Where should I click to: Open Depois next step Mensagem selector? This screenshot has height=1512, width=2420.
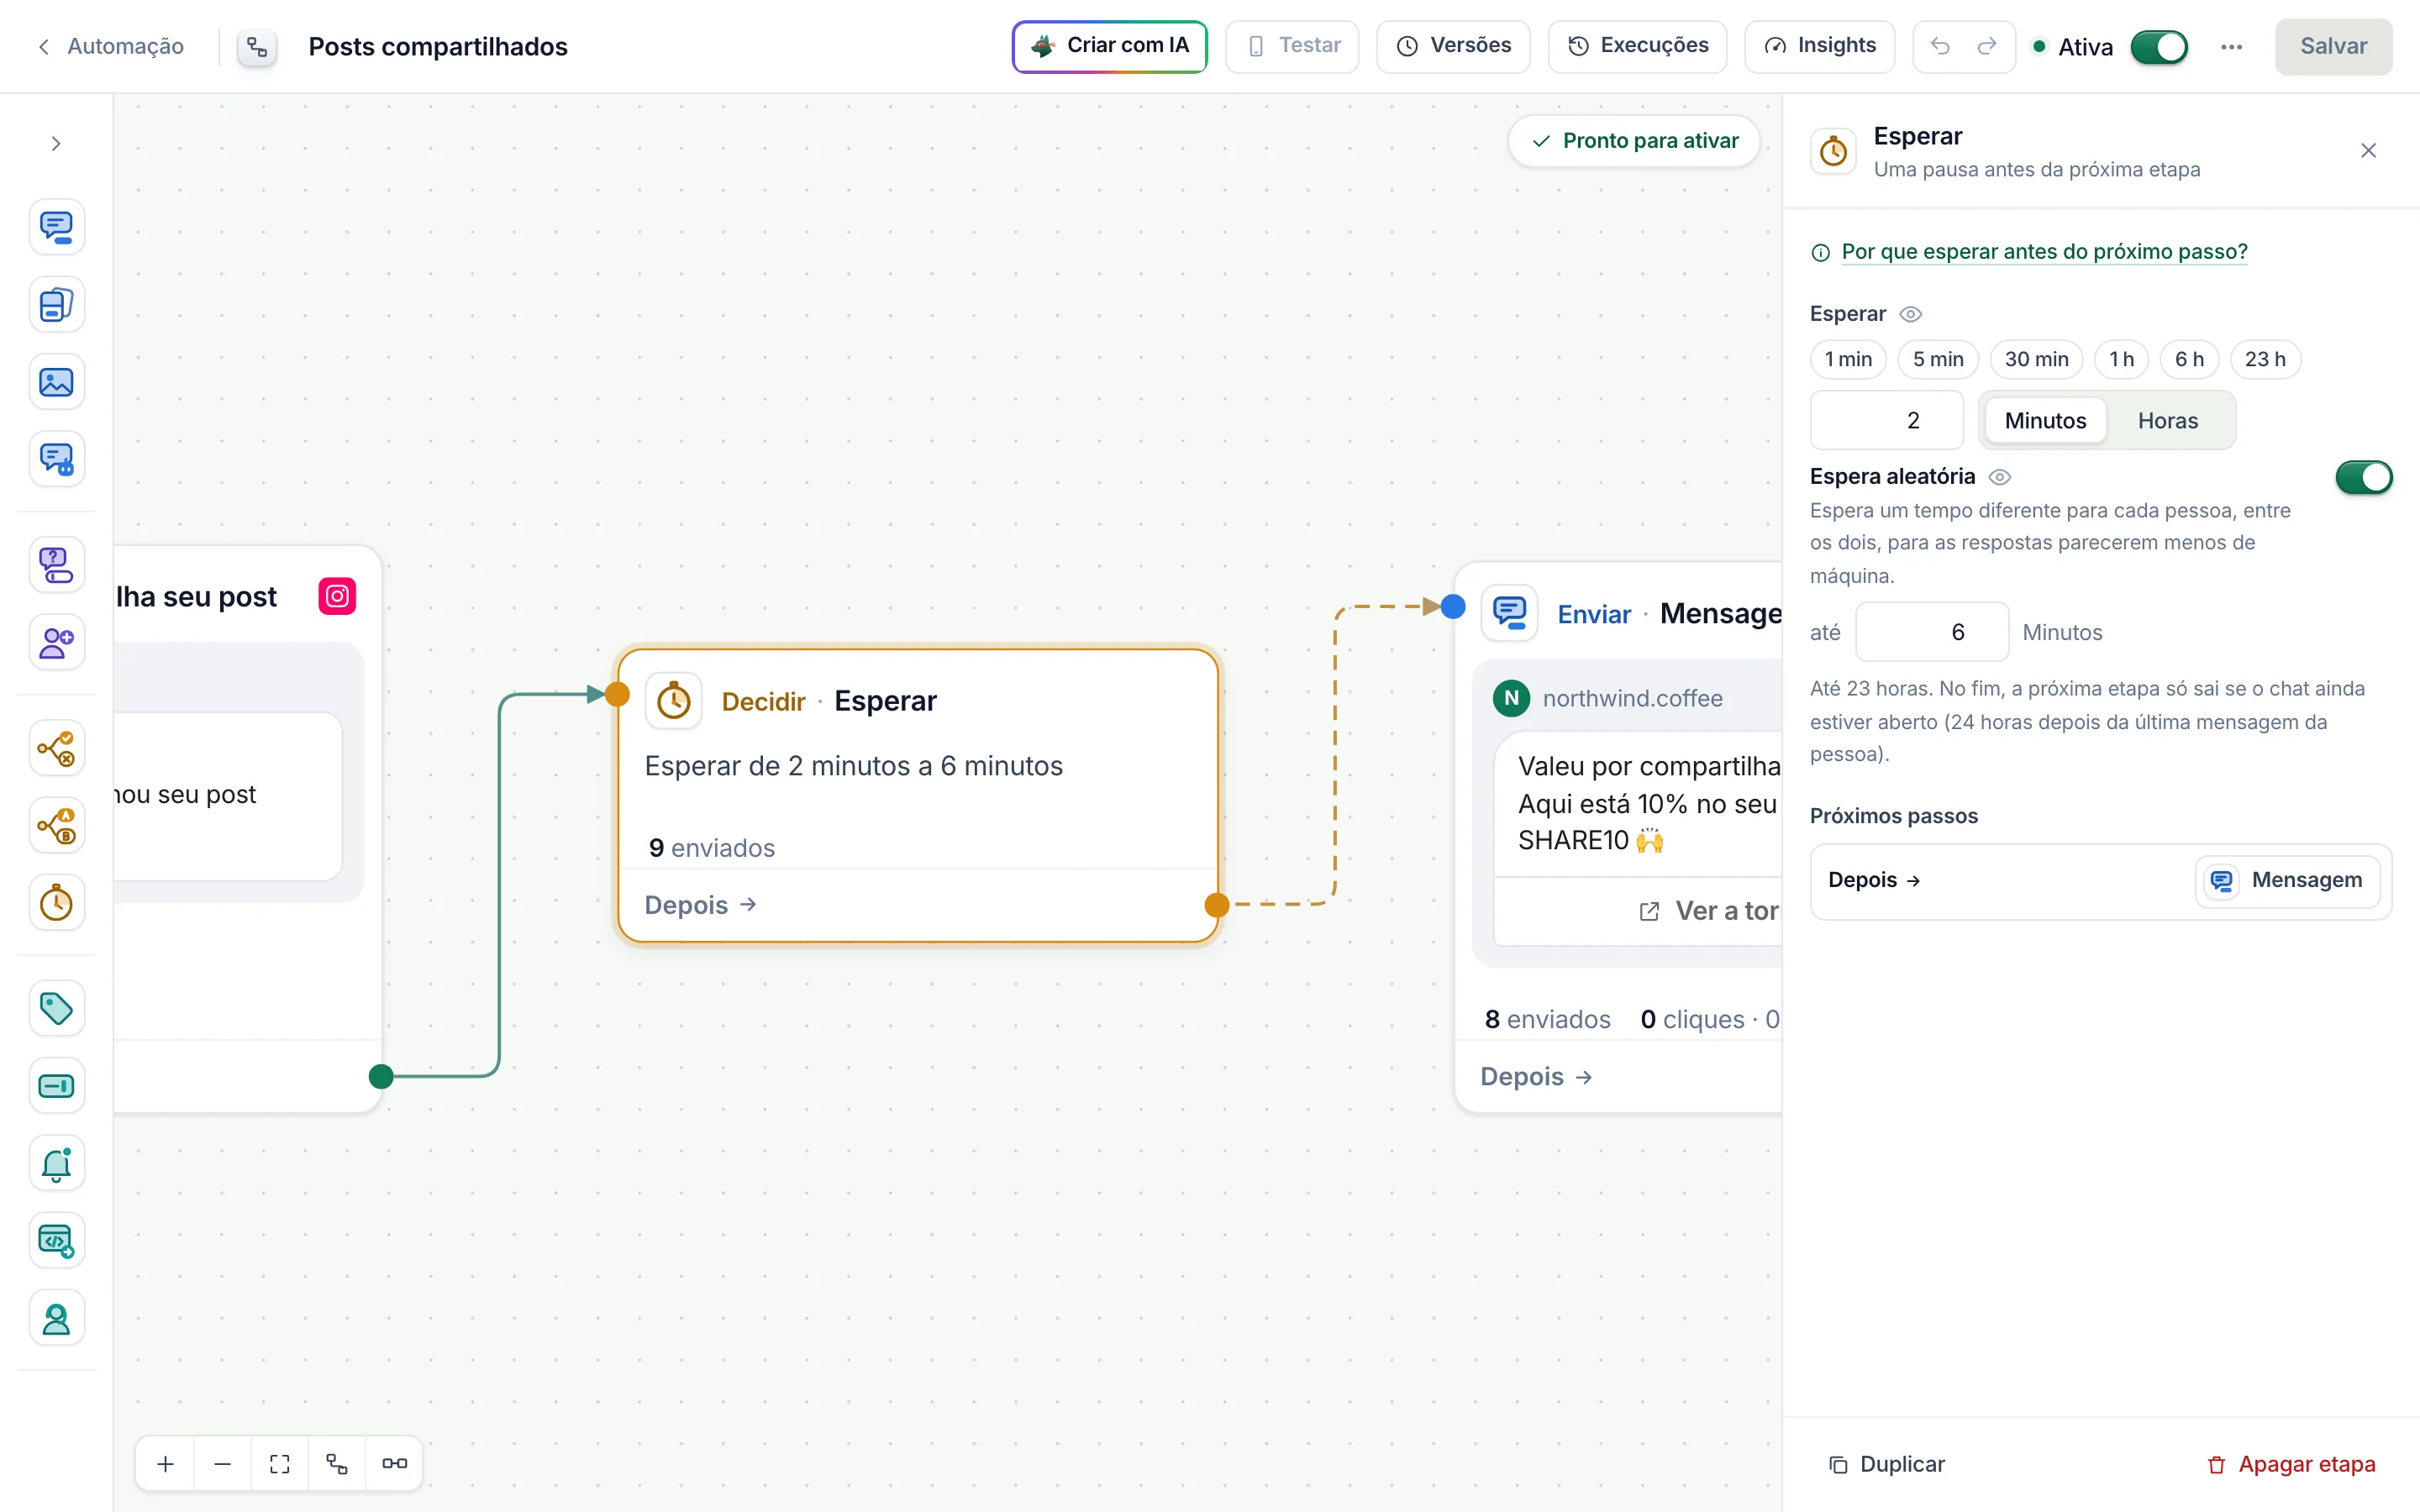[2287, 881]
